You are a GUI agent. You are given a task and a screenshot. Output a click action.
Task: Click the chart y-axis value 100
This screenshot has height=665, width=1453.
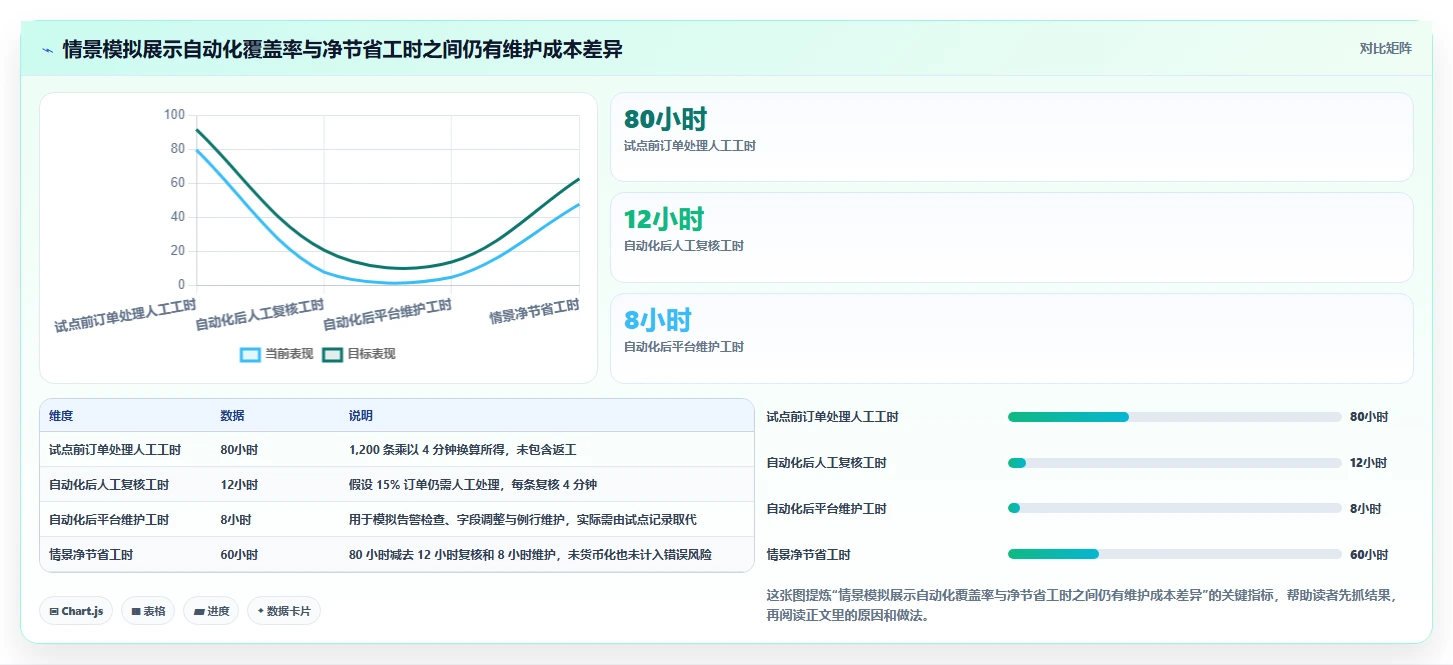tap(174, 115)
